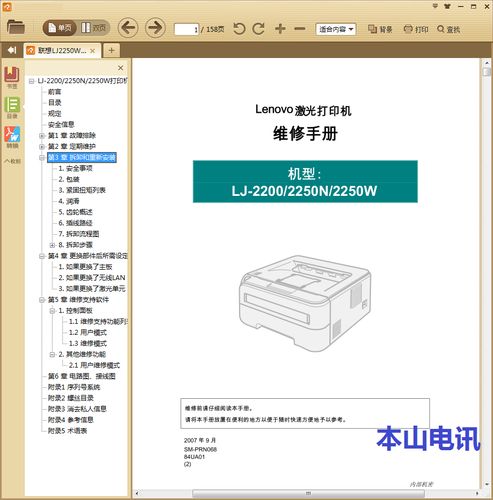Collapse the LJ-2200/2250N/2250W root node
The height and width of the screenshot is (500, 493).
click(x=31, y=81)
